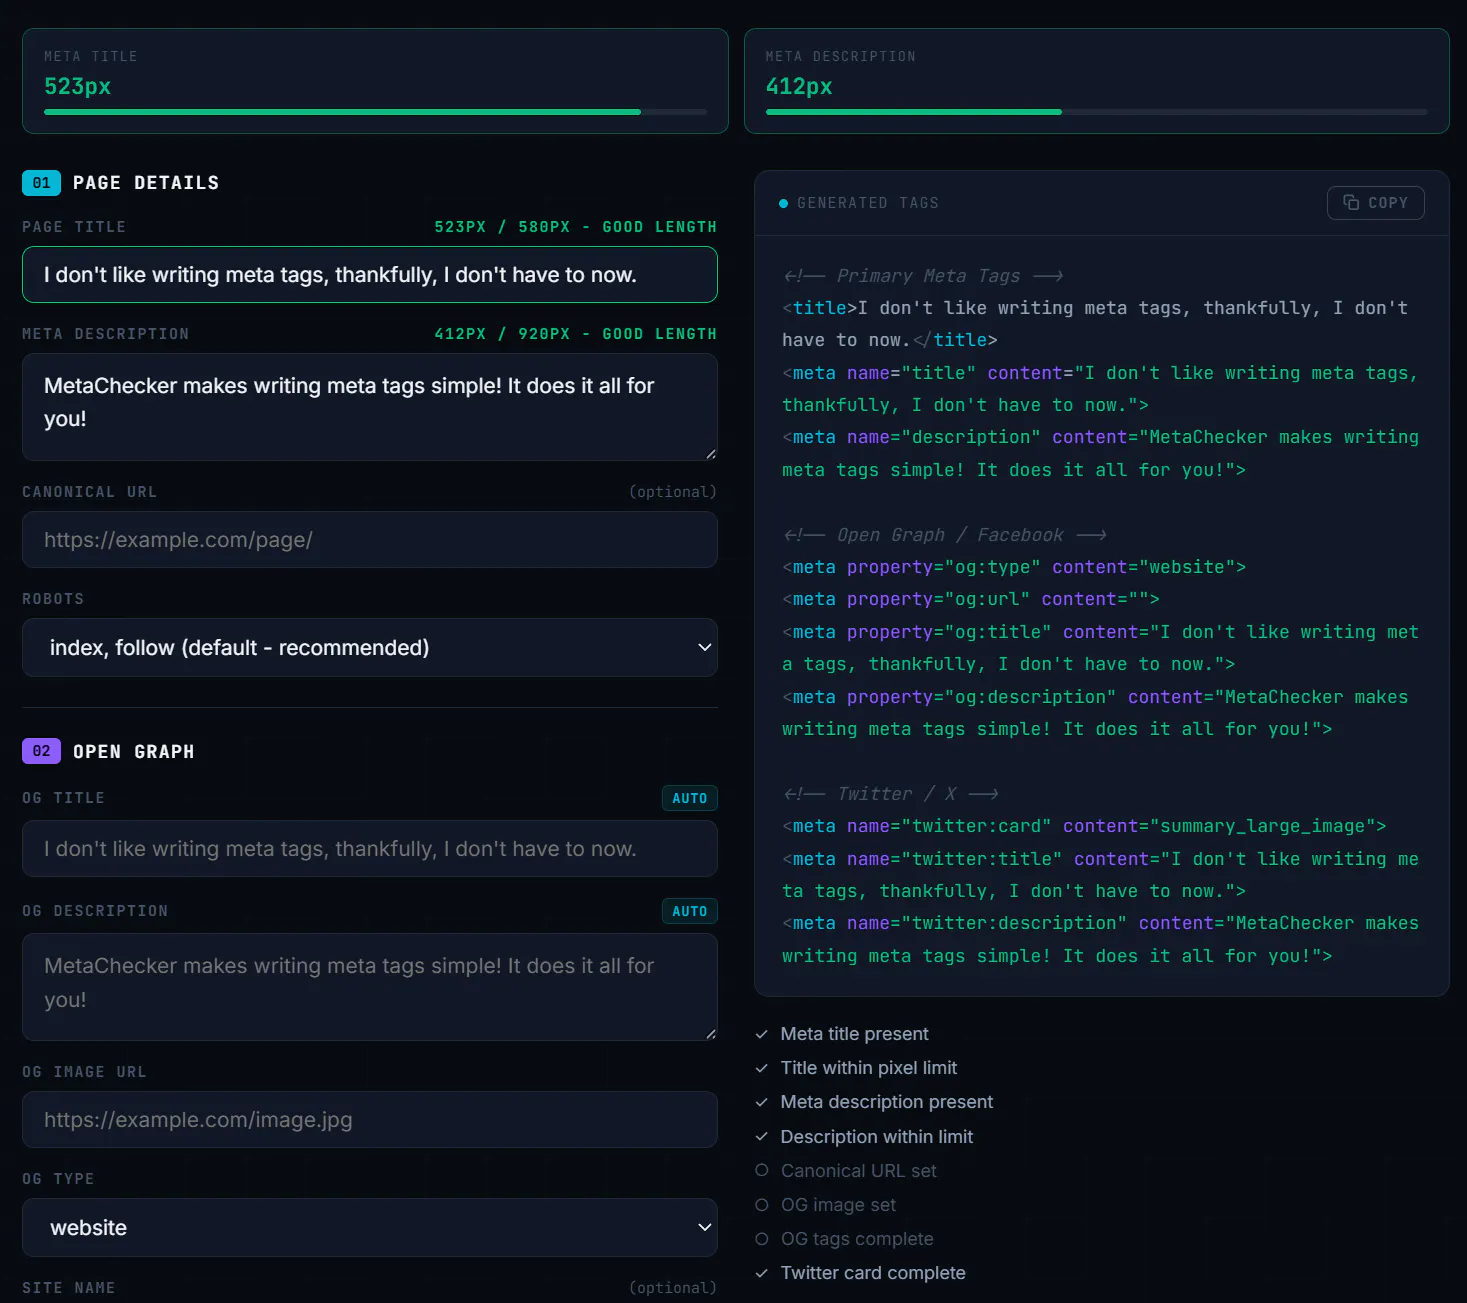
Task: Click the 'Primary Meta Tags' code comment
Action: 923,276
